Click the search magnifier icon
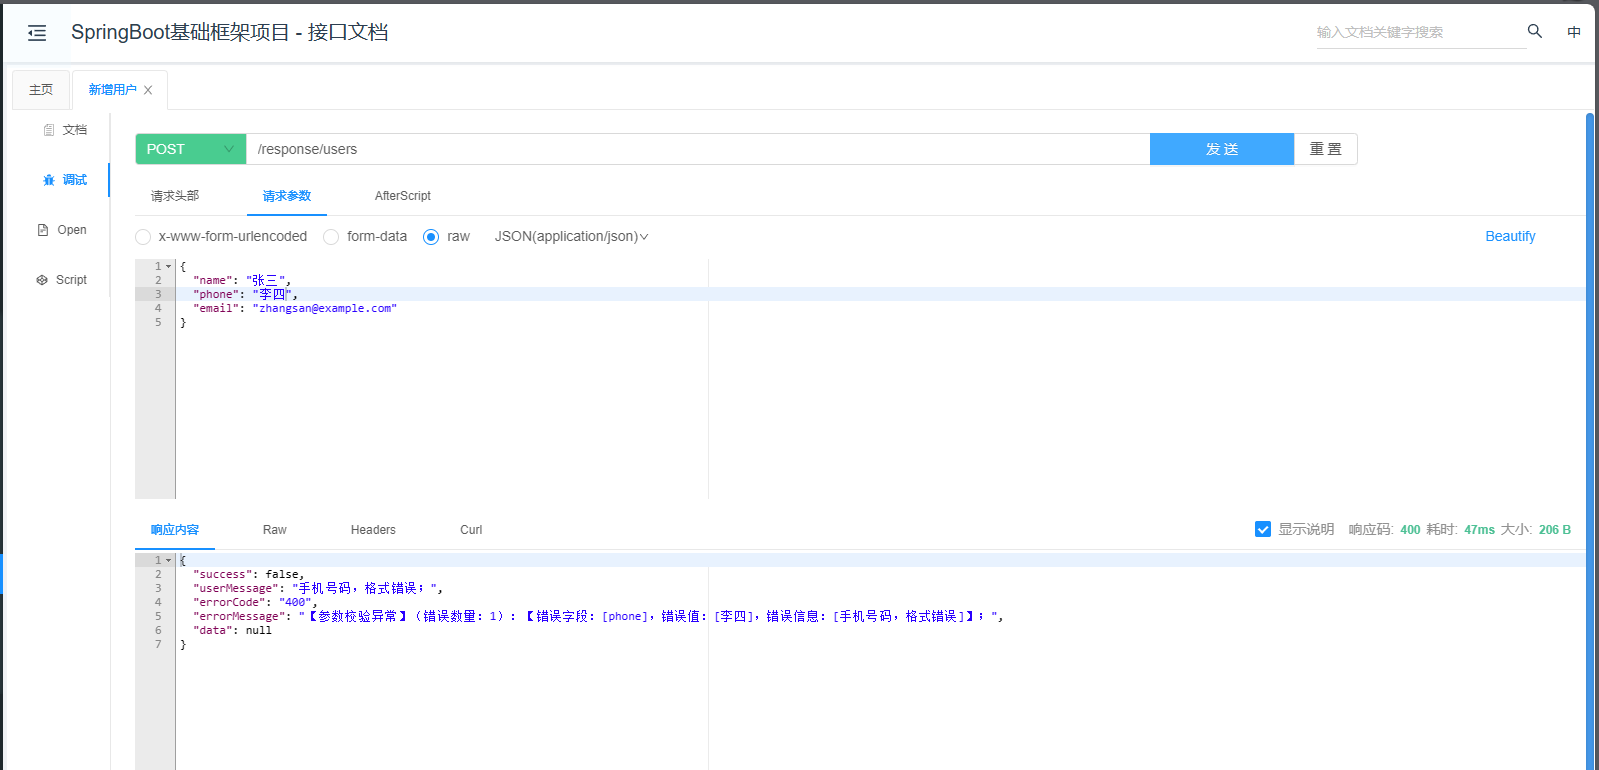The height and width of the screenshot is (770, 1599). point(1535,31)
